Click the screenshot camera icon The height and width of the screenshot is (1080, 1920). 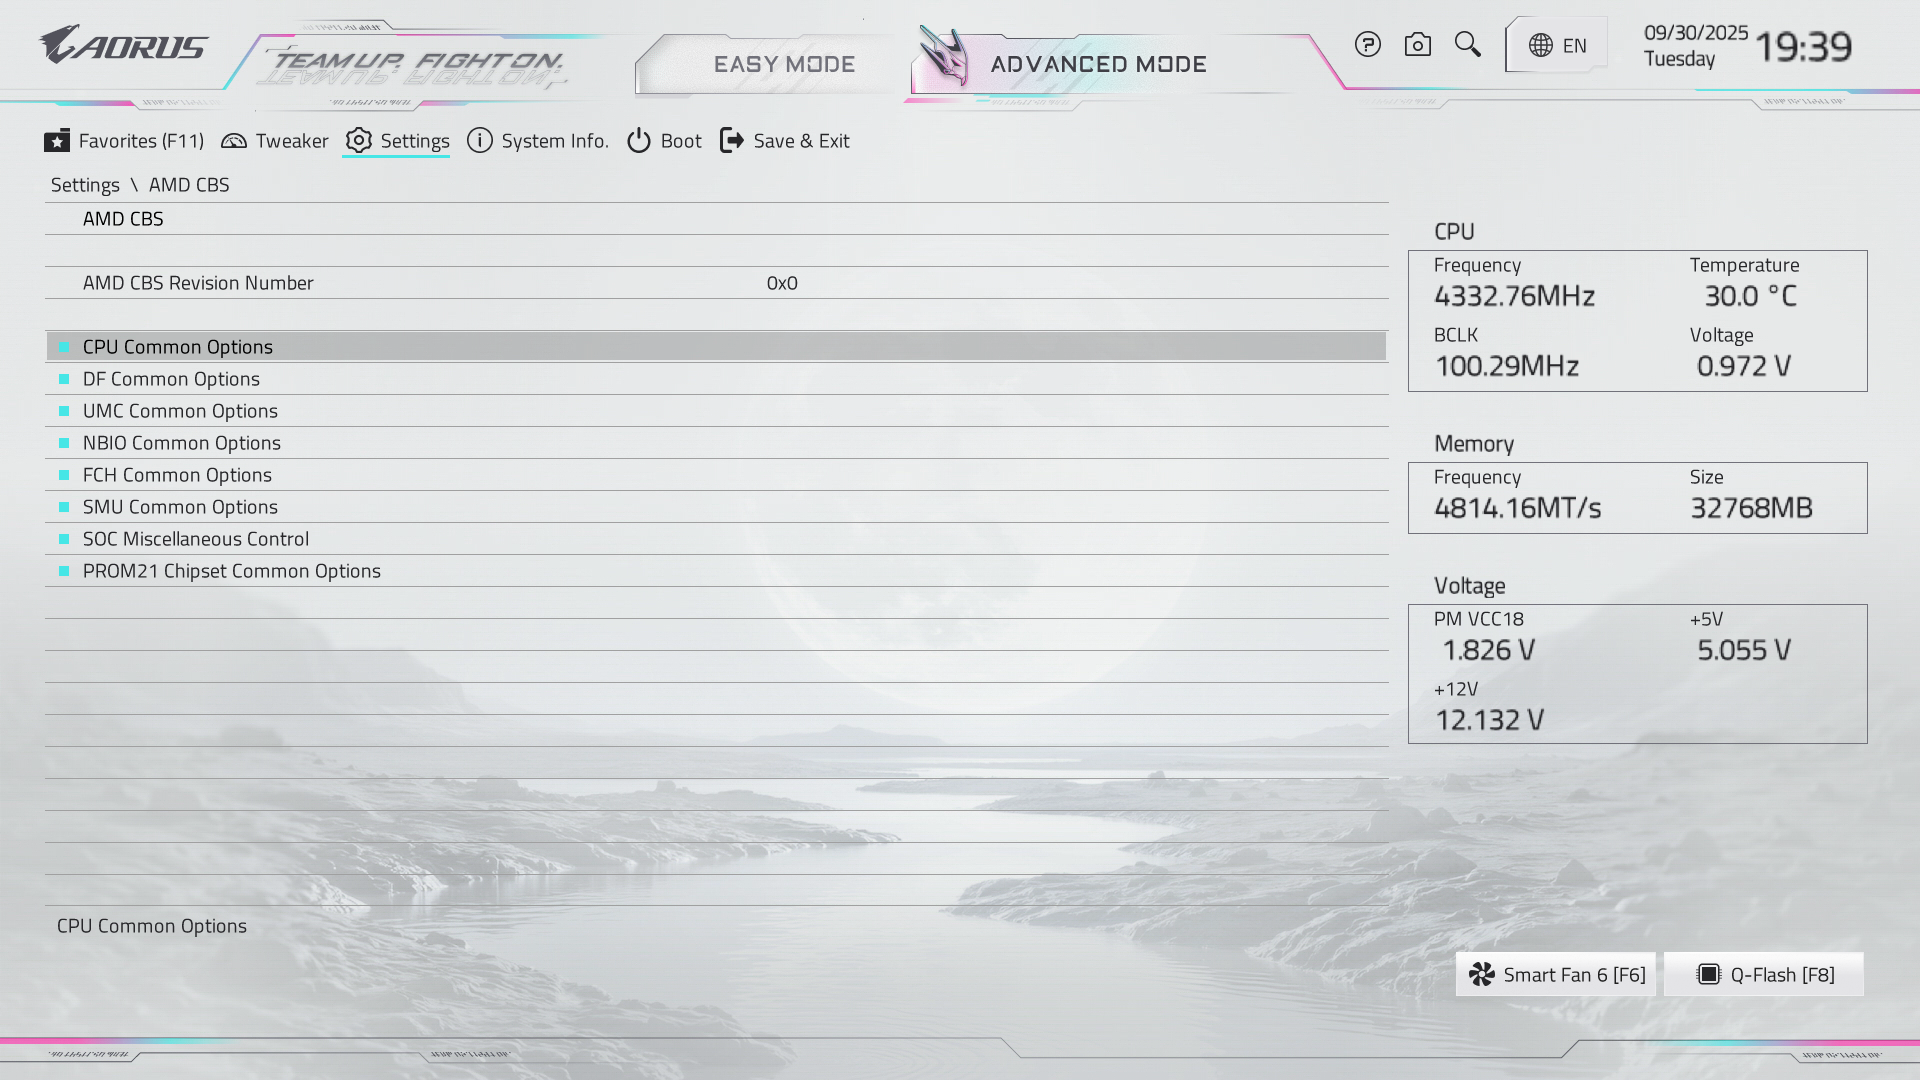click(1417, 45)
